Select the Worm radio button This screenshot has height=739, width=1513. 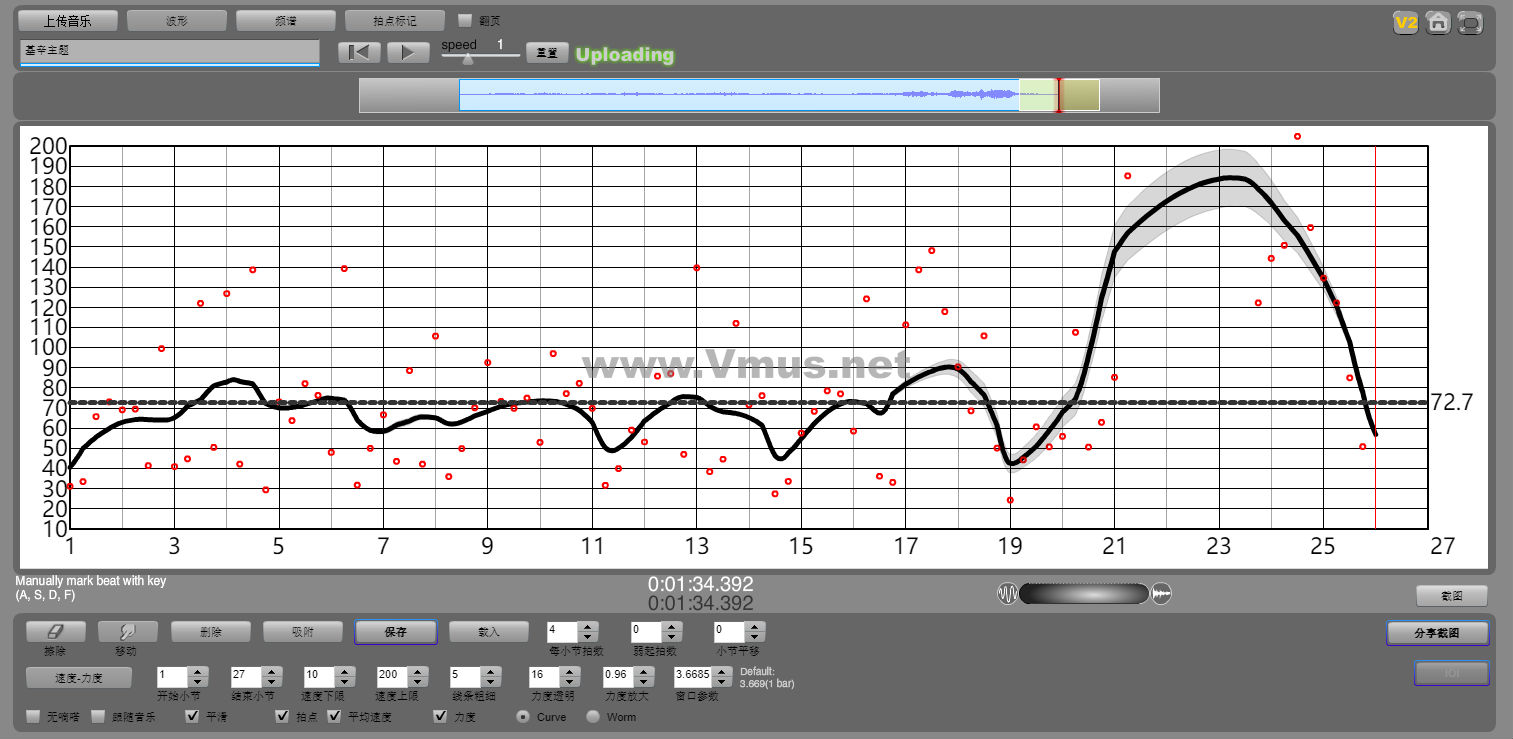(593, 716)
